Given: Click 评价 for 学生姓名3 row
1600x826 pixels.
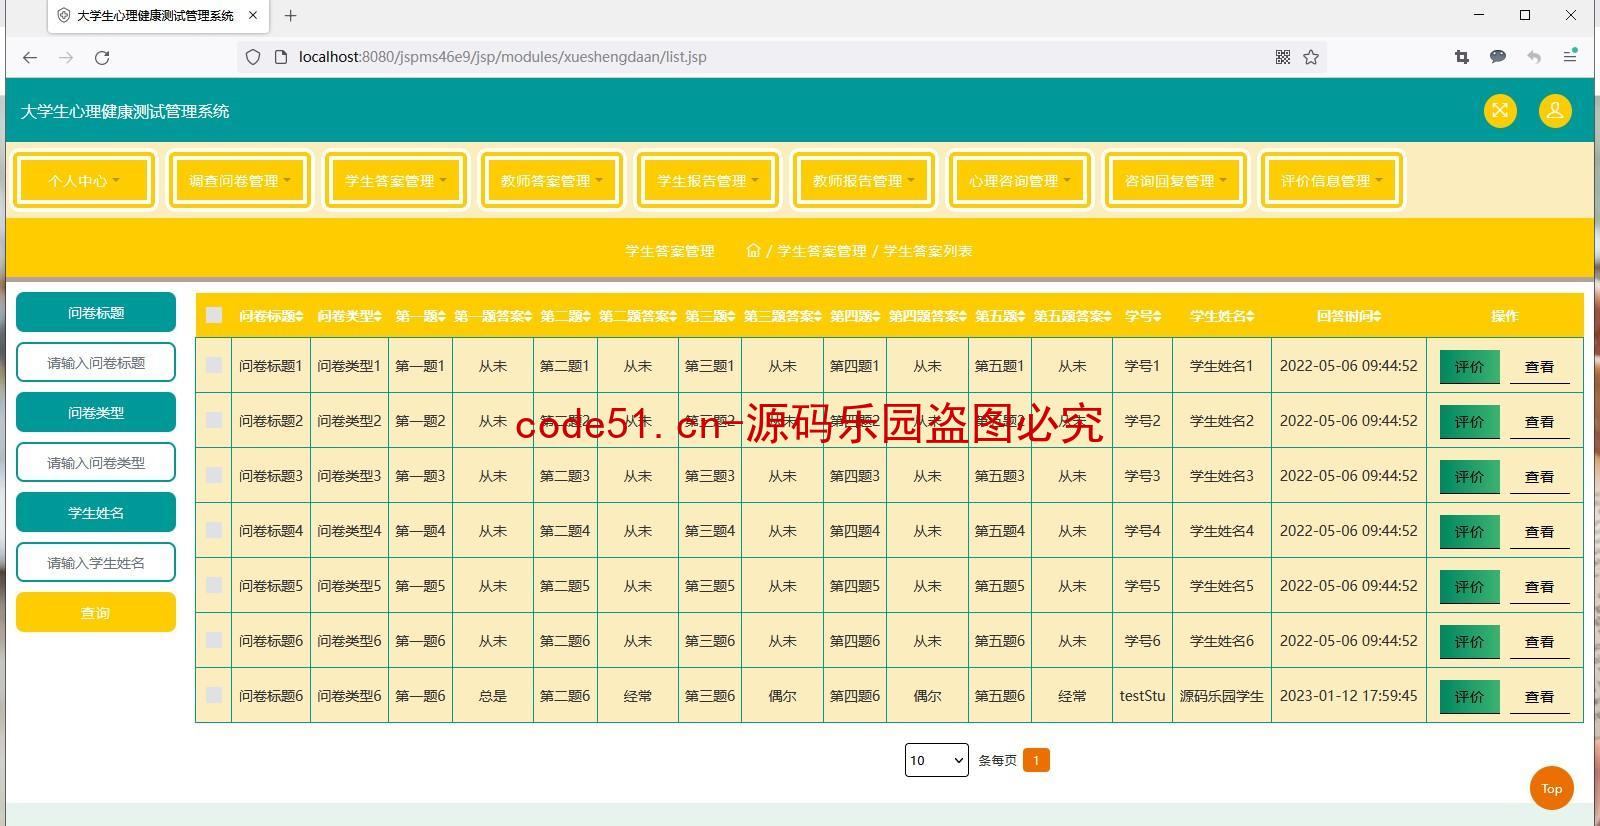Looking at the screenshot, I should click(x=1469, y=477).
